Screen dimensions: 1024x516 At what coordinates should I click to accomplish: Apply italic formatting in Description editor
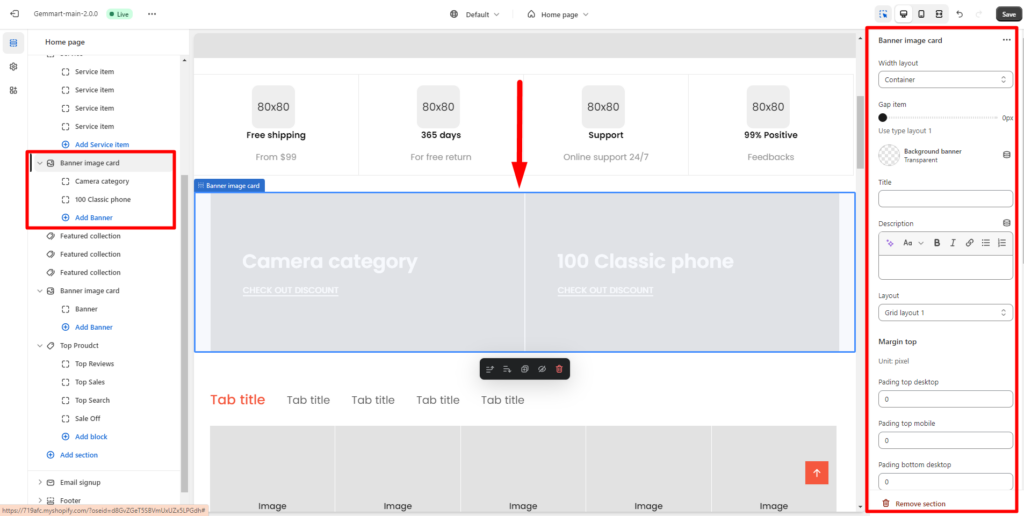tap(953, 242)
